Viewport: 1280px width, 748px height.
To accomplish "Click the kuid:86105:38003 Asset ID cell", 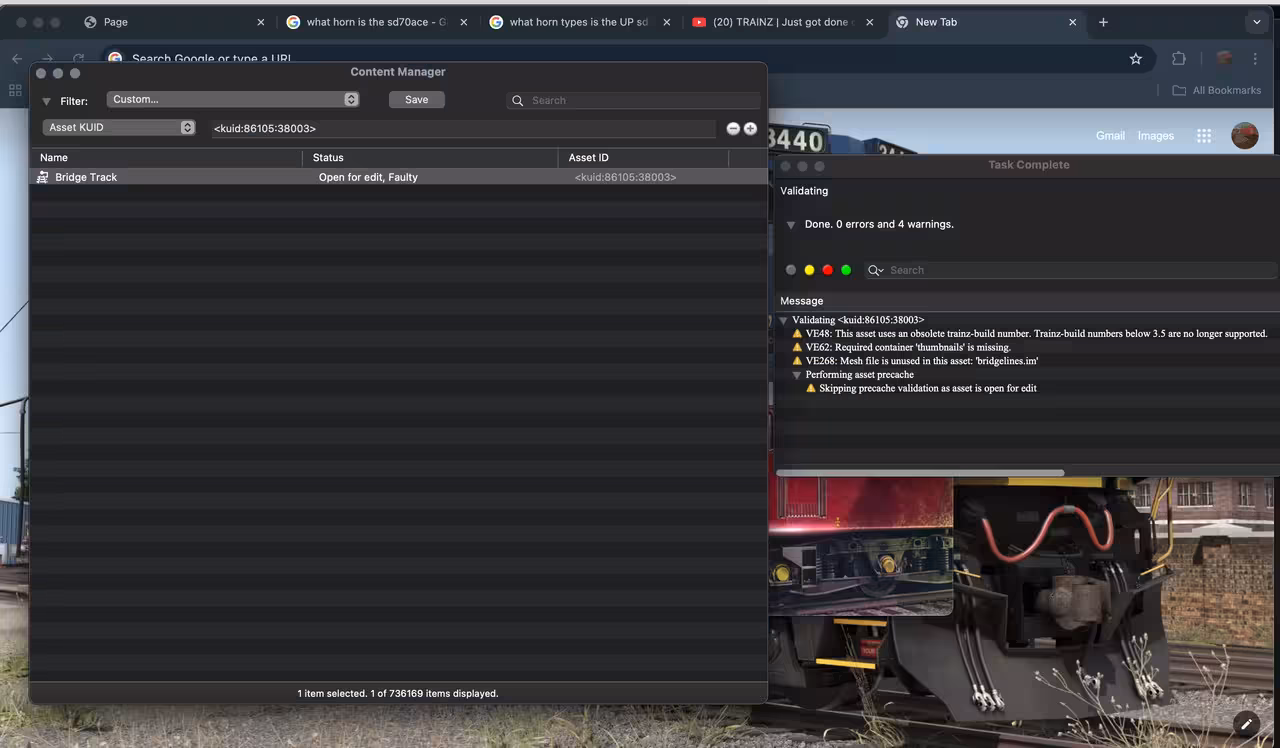I will (x=625, y=177).
